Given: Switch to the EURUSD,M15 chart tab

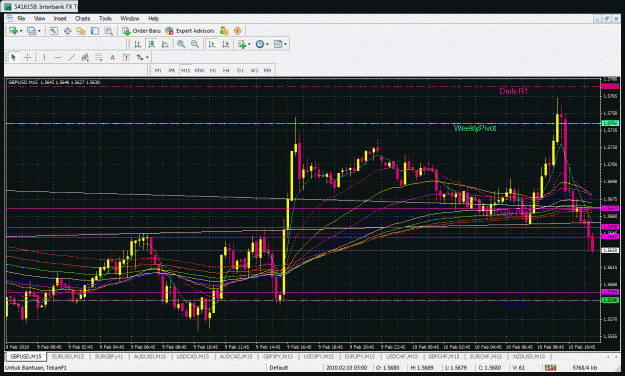Looking at the screenshot, I should tap(68, 356).
